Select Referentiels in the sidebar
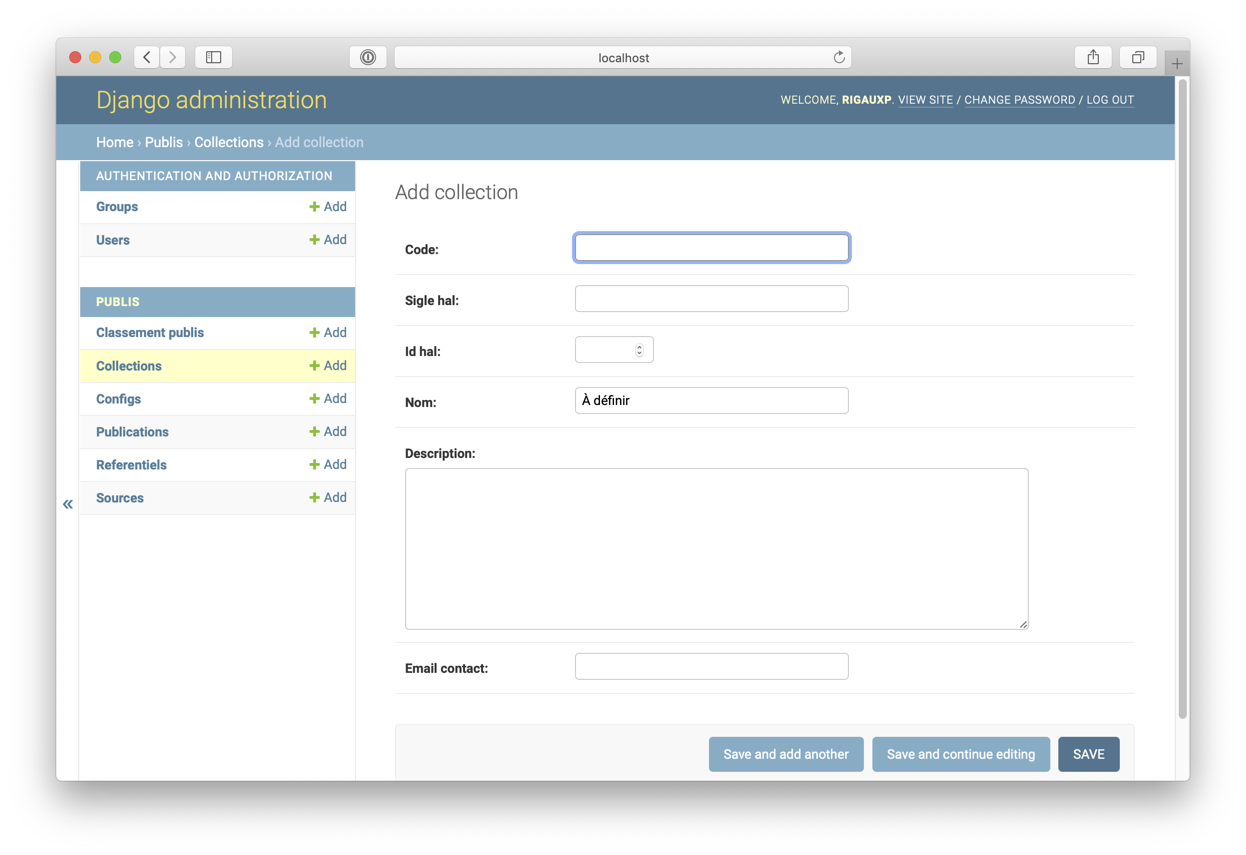Image resolution: width=1246 pixels, height=855 pixels. pyautogui.click(x=131, y=465)
